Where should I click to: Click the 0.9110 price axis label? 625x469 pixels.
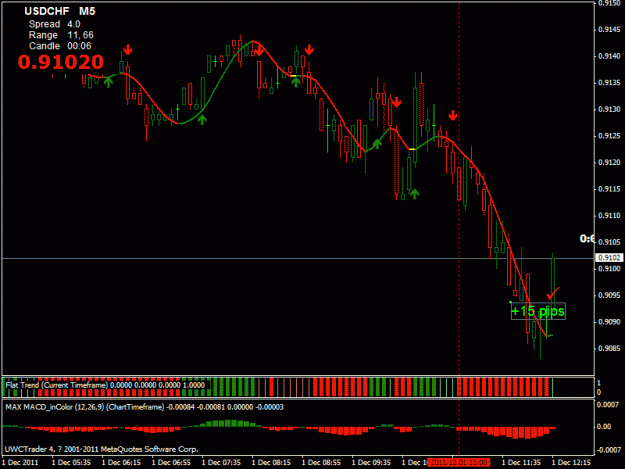click(x=609, y=216)
